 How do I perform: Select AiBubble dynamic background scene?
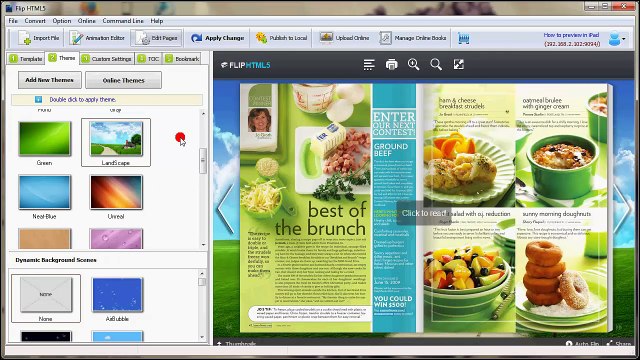pyautogui.click(x=117, y=294)
